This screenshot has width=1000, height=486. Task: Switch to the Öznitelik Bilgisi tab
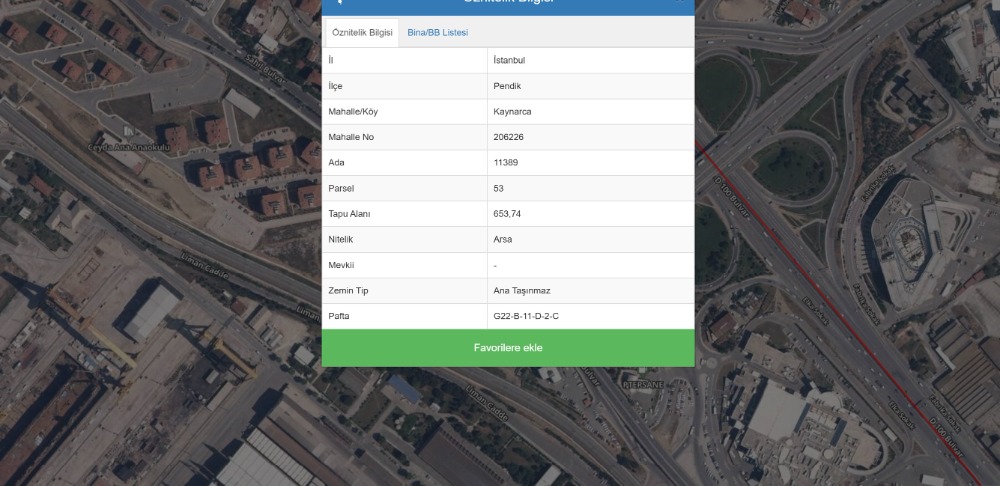[362, 33]
